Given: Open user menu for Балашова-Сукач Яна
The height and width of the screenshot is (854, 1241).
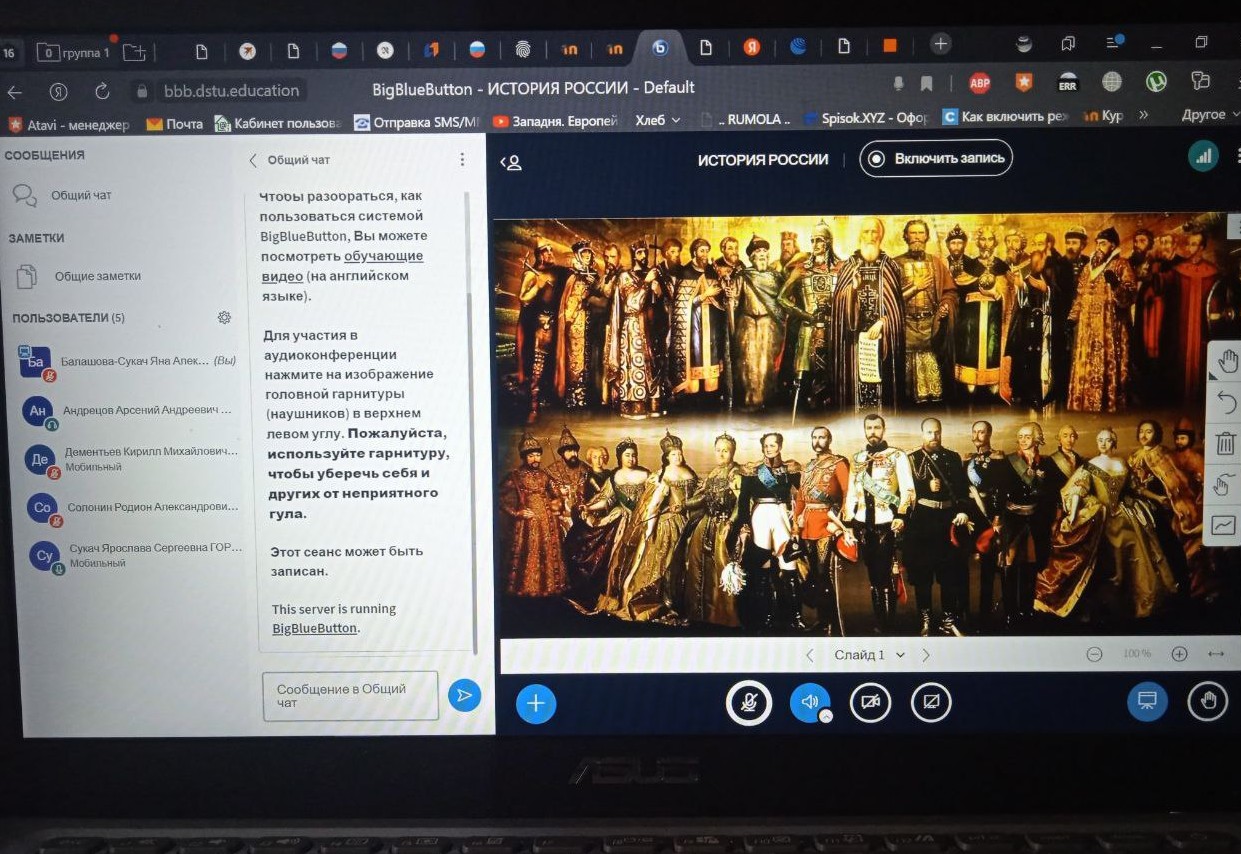Looking at the screenshot, I should tap(127, 361).
